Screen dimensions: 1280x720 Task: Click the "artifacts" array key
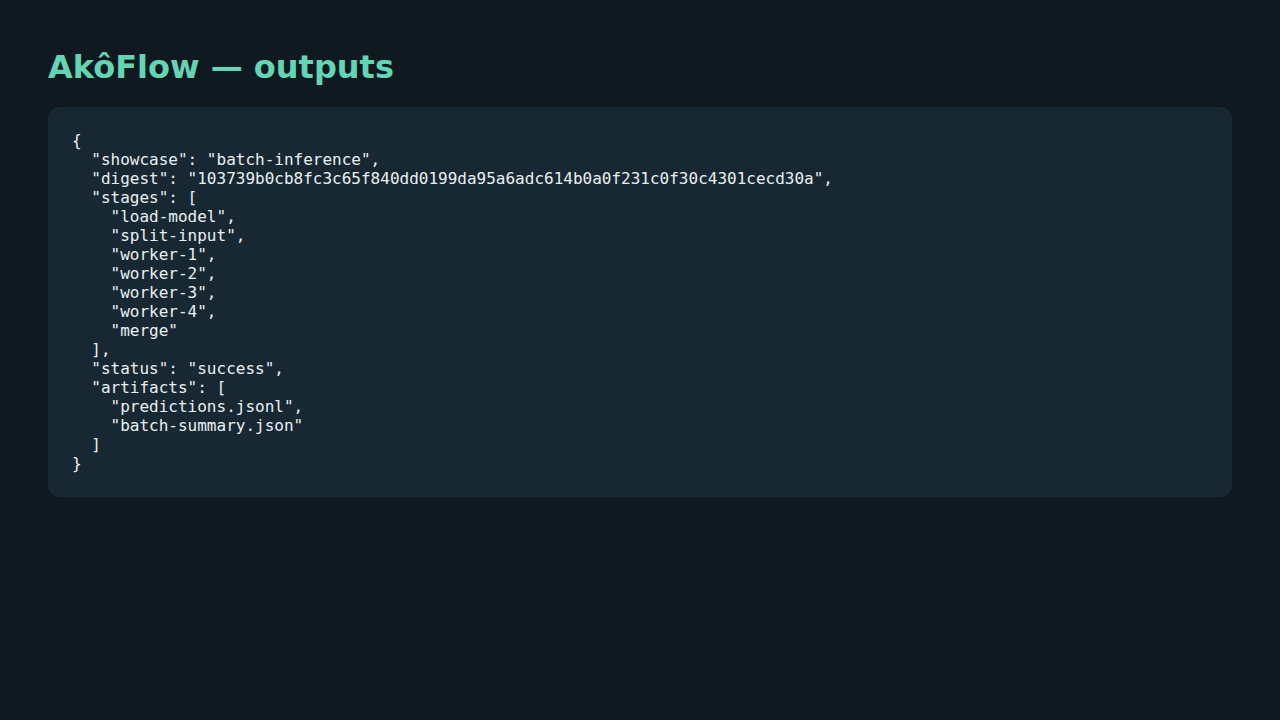pos(144,388)
